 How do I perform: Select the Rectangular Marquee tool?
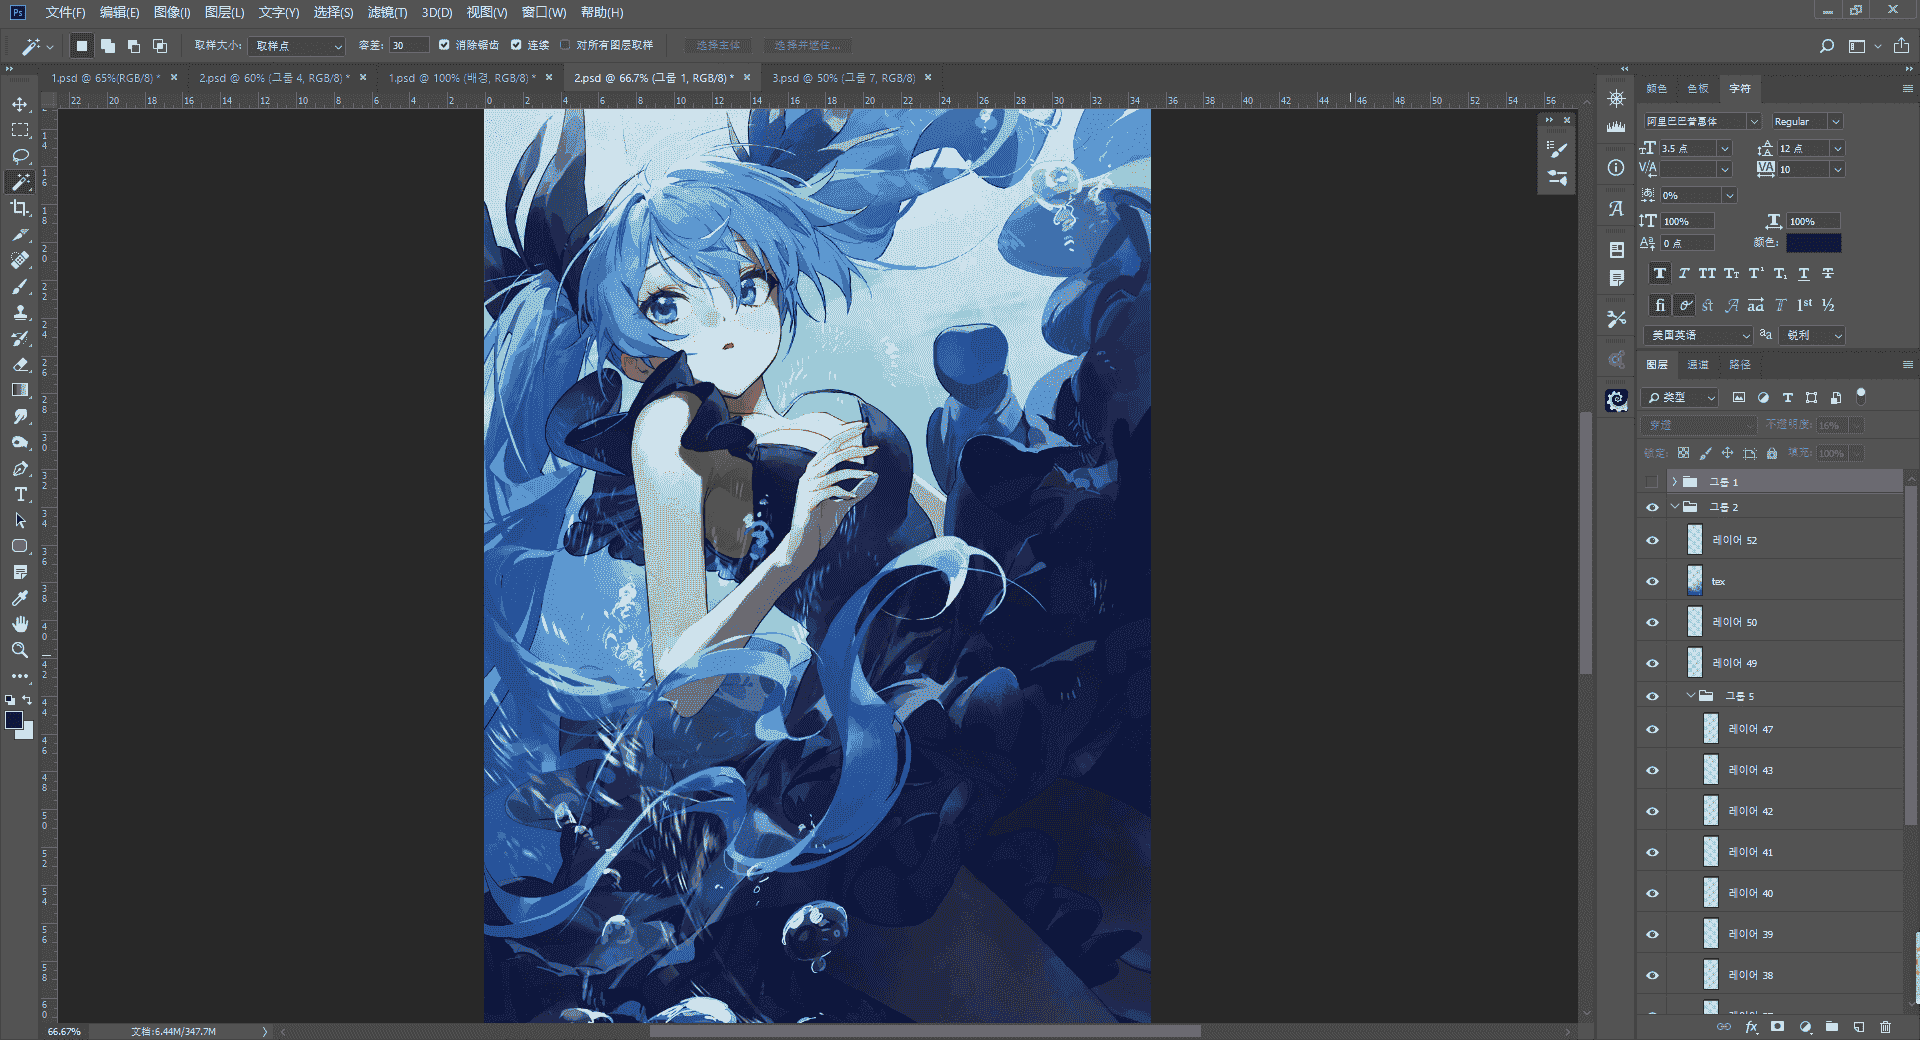[x=20, y=130]
